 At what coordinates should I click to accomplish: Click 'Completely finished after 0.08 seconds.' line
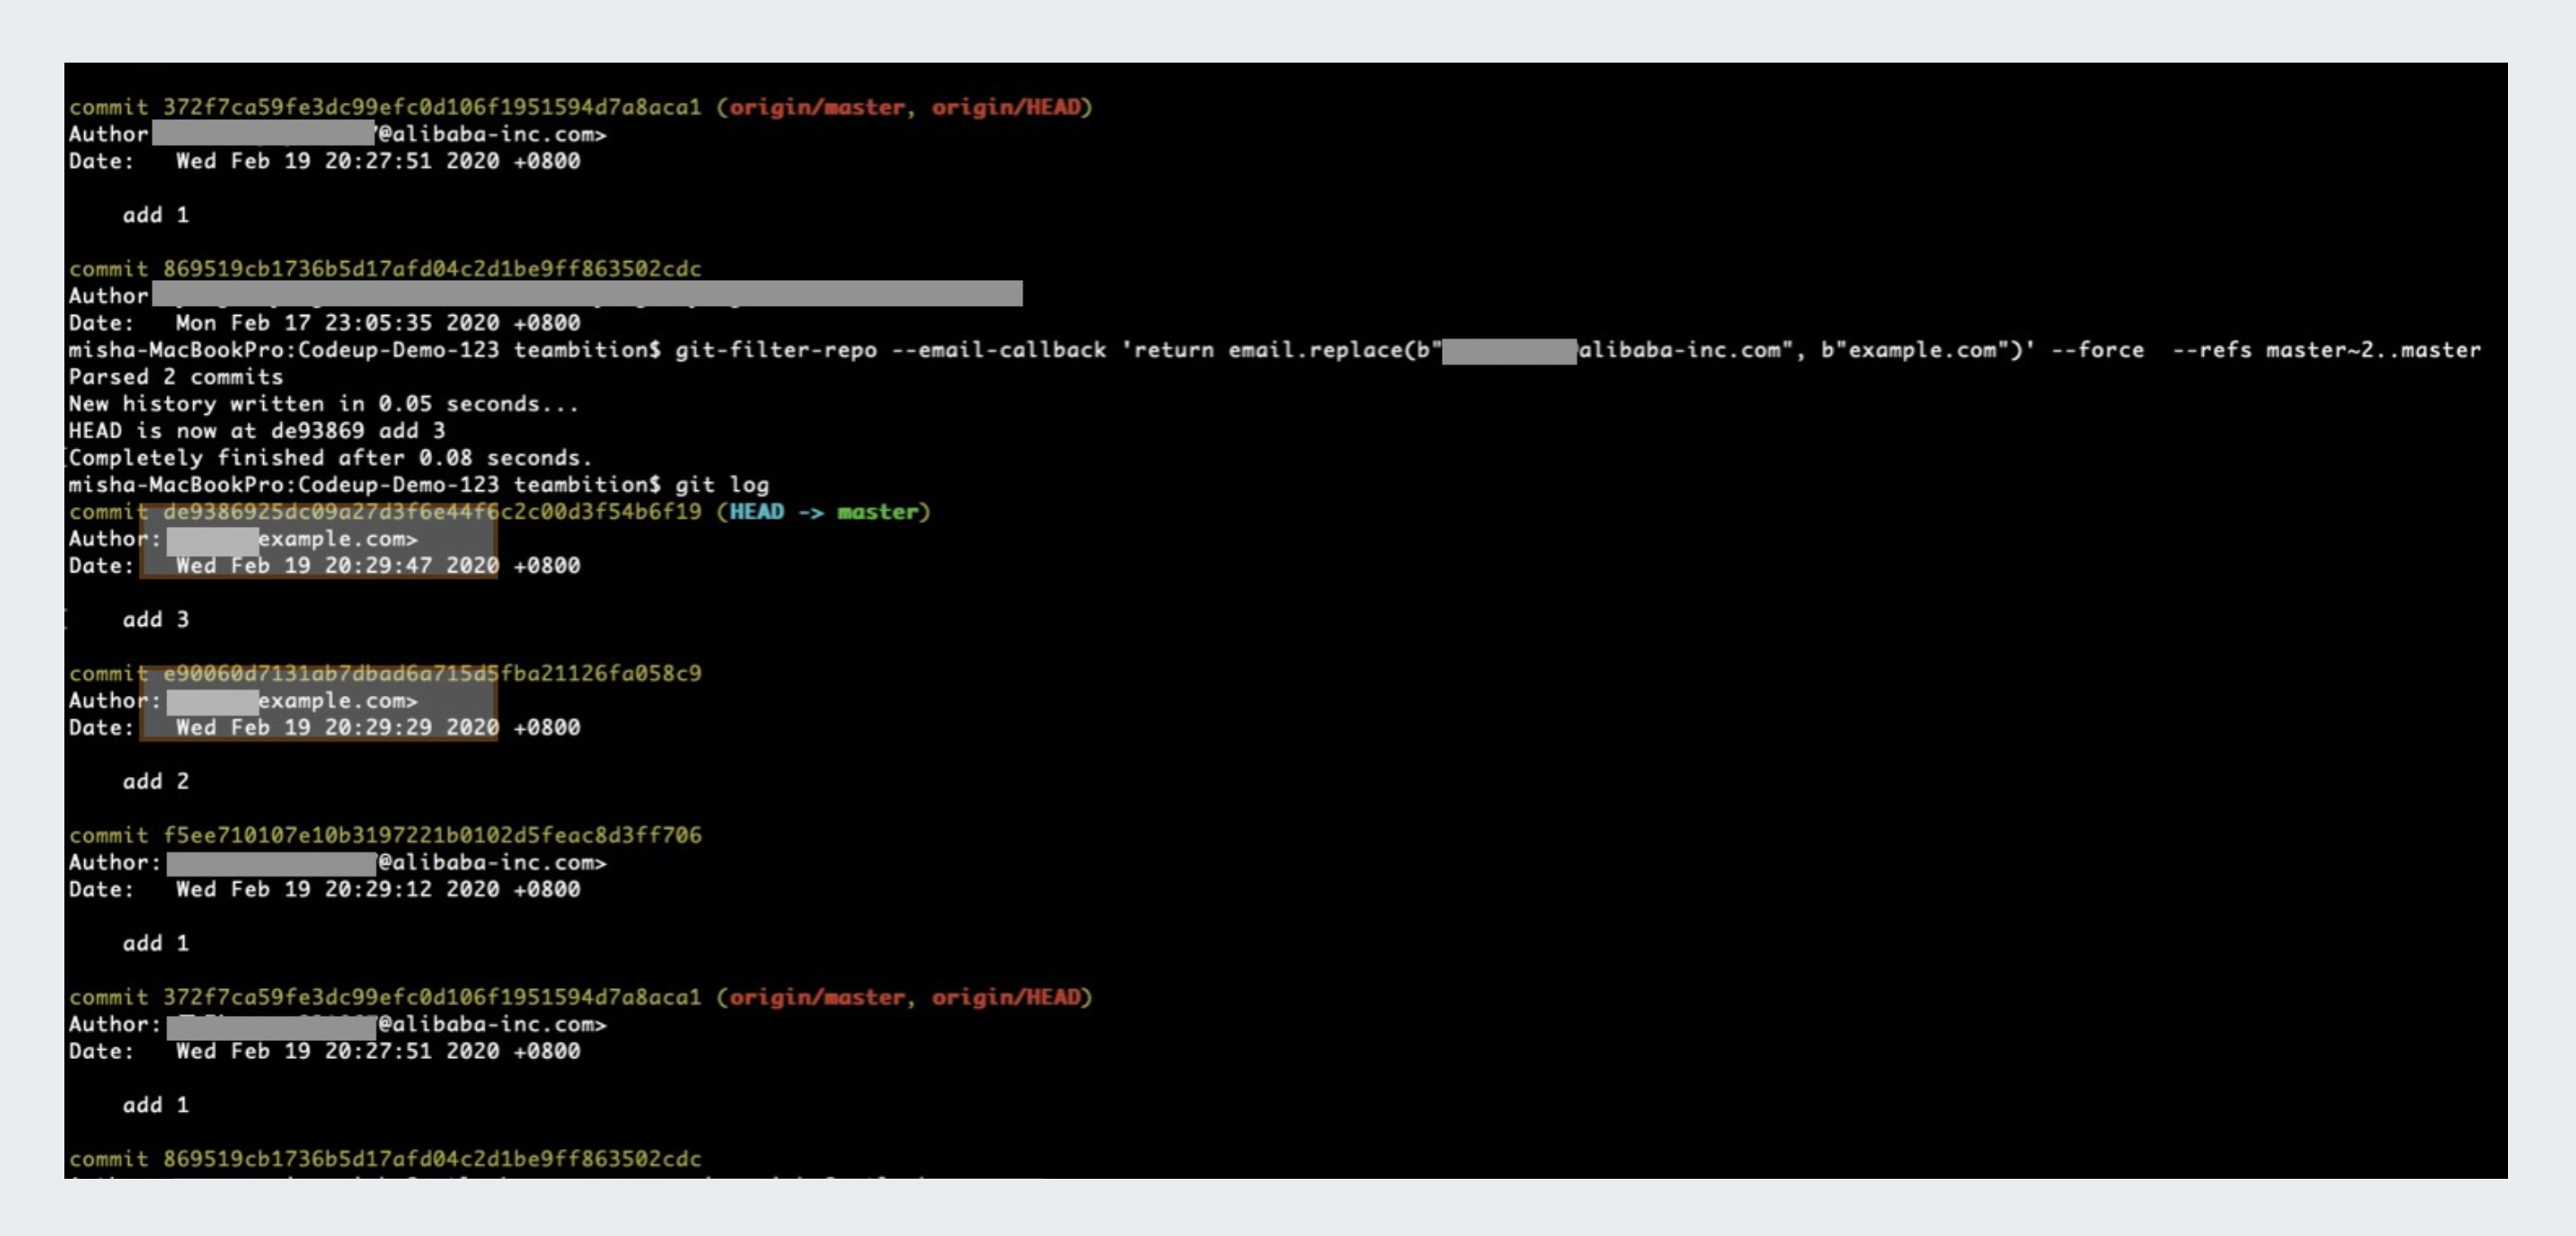click(331, 458)
